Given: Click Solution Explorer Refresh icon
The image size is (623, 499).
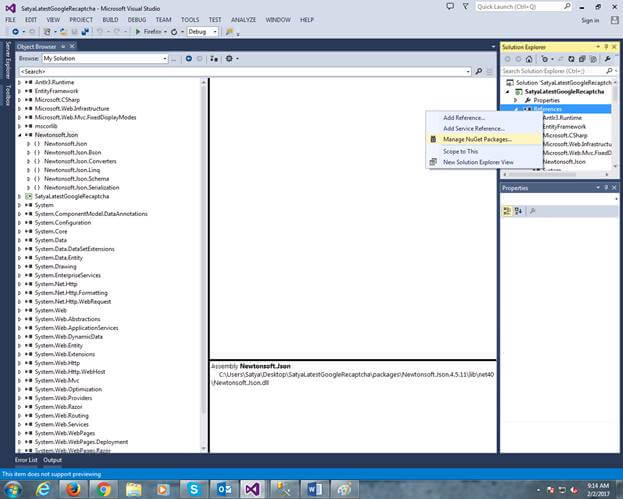Looking at the screenshot, I should coord(571,59).
